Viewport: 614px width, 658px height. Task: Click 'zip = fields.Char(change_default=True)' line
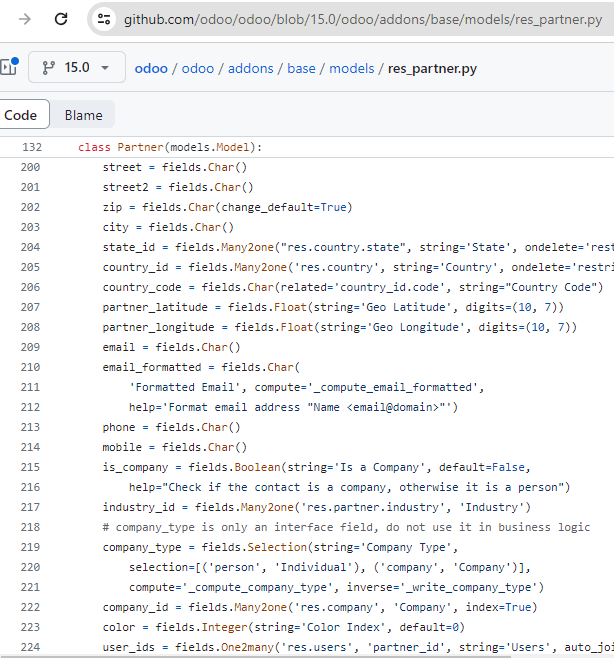click(227, 207)
